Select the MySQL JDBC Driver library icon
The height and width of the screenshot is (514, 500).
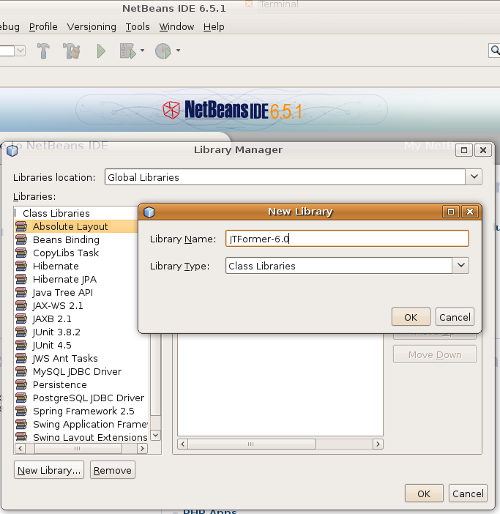pyautogui.click(x=21, y=371)
